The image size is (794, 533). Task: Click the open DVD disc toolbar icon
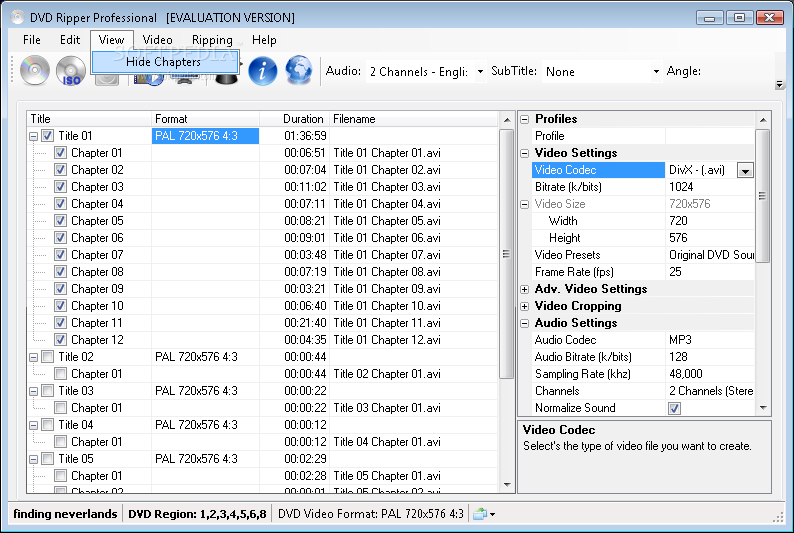(35, 71)
